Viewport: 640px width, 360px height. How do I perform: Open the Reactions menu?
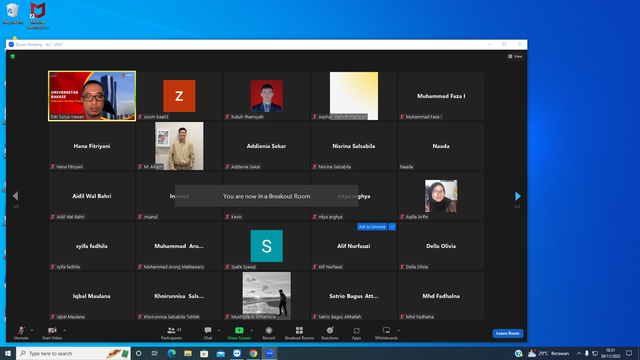coord(330,333)
